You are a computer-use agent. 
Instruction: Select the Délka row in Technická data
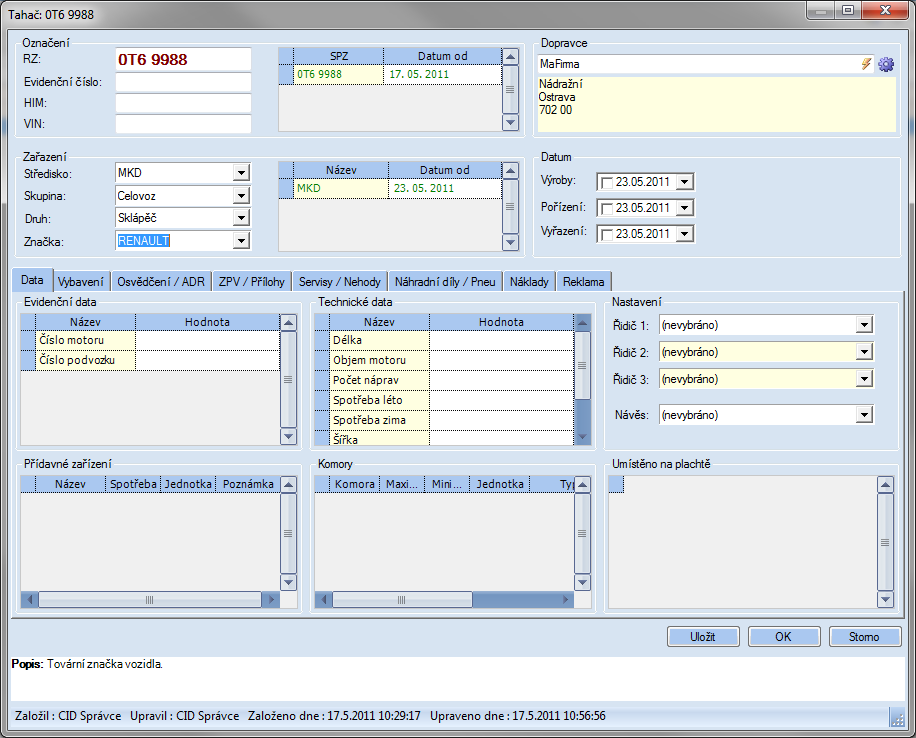tap(444, 340)
